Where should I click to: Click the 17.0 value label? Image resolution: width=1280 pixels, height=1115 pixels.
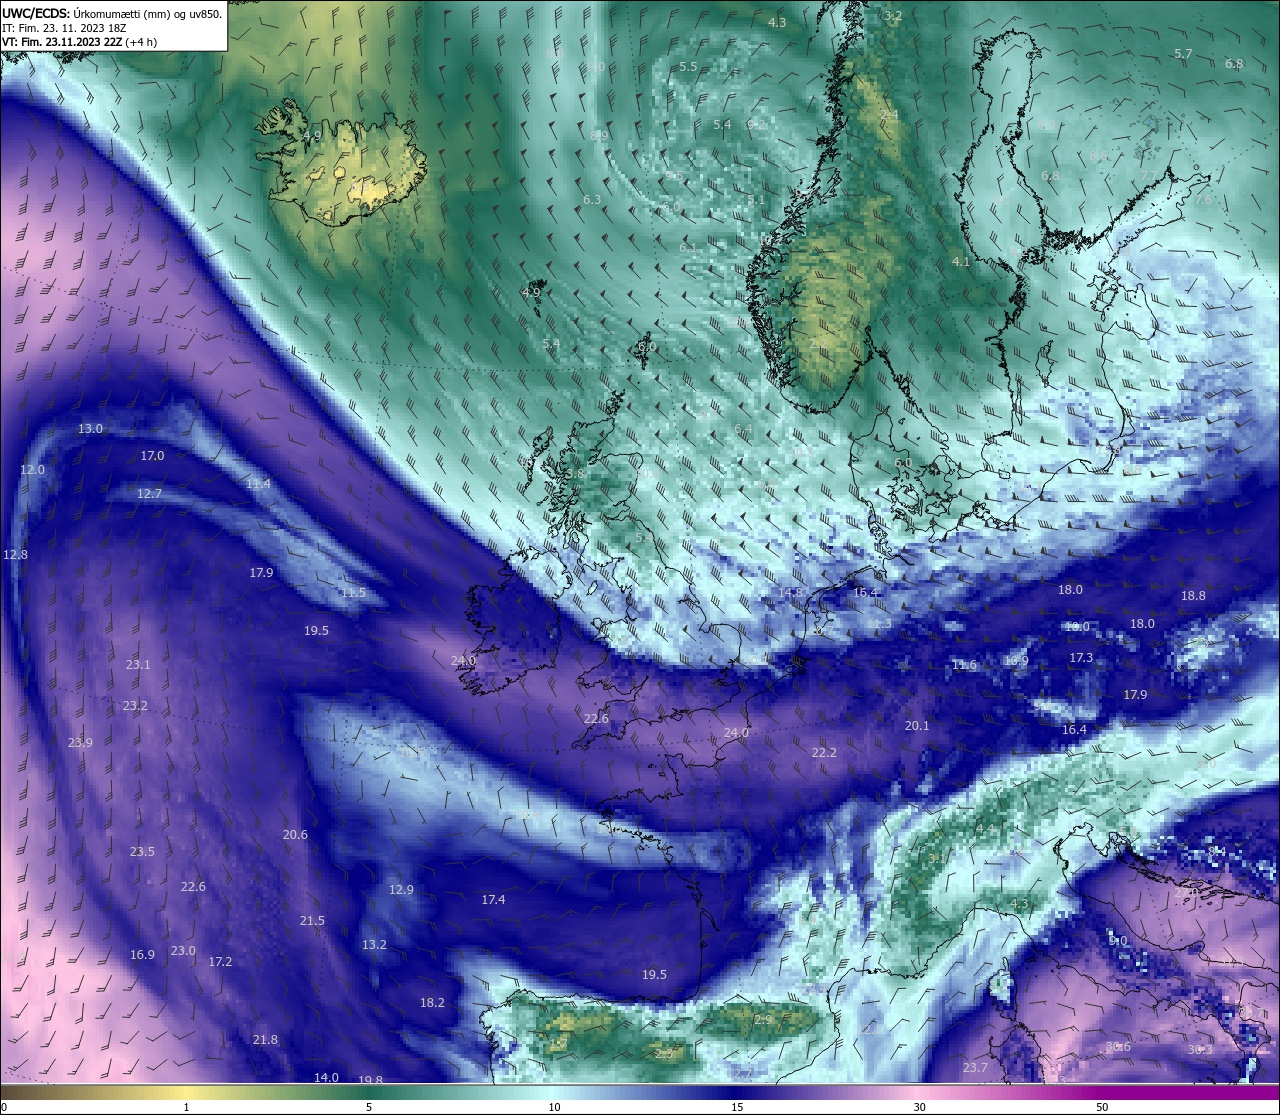(x=152, y=456)
